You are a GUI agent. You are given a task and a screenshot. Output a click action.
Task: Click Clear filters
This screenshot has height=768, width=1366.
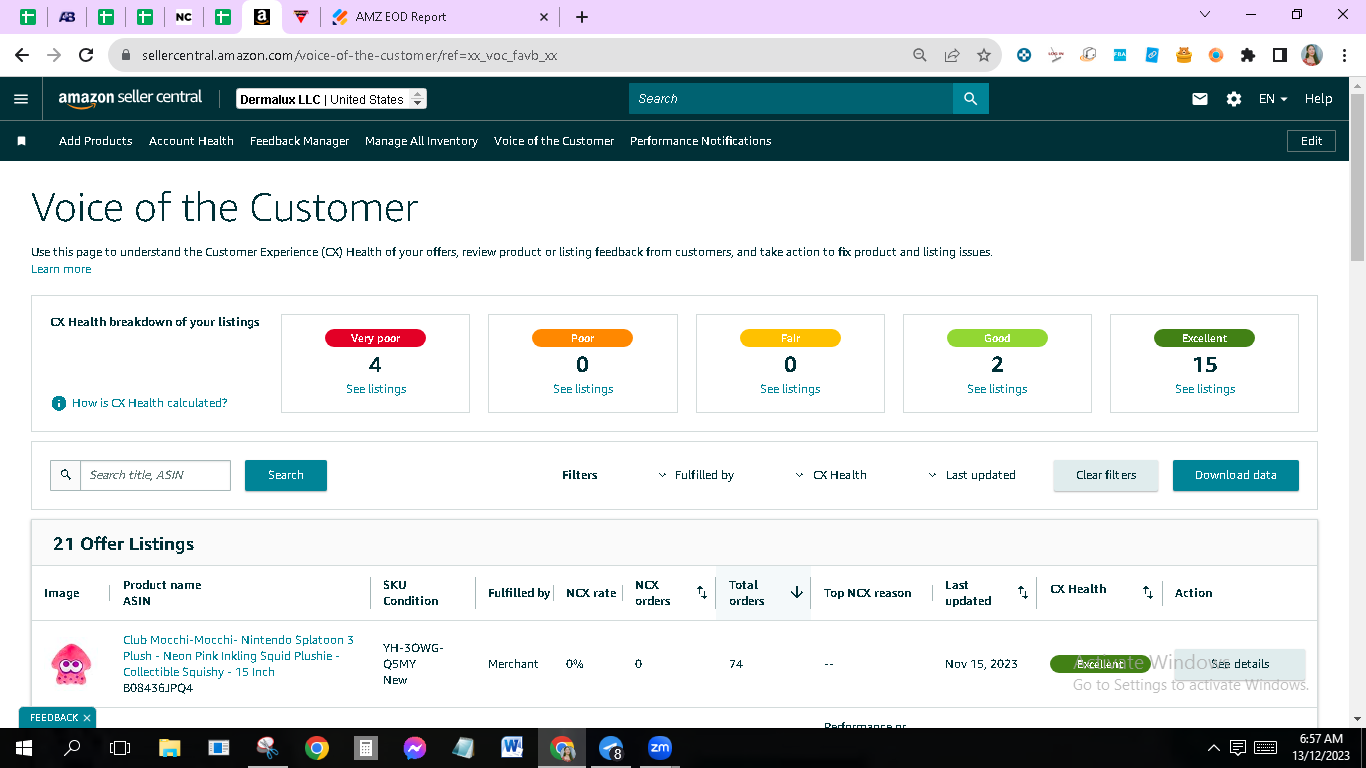coord(1106,475)
